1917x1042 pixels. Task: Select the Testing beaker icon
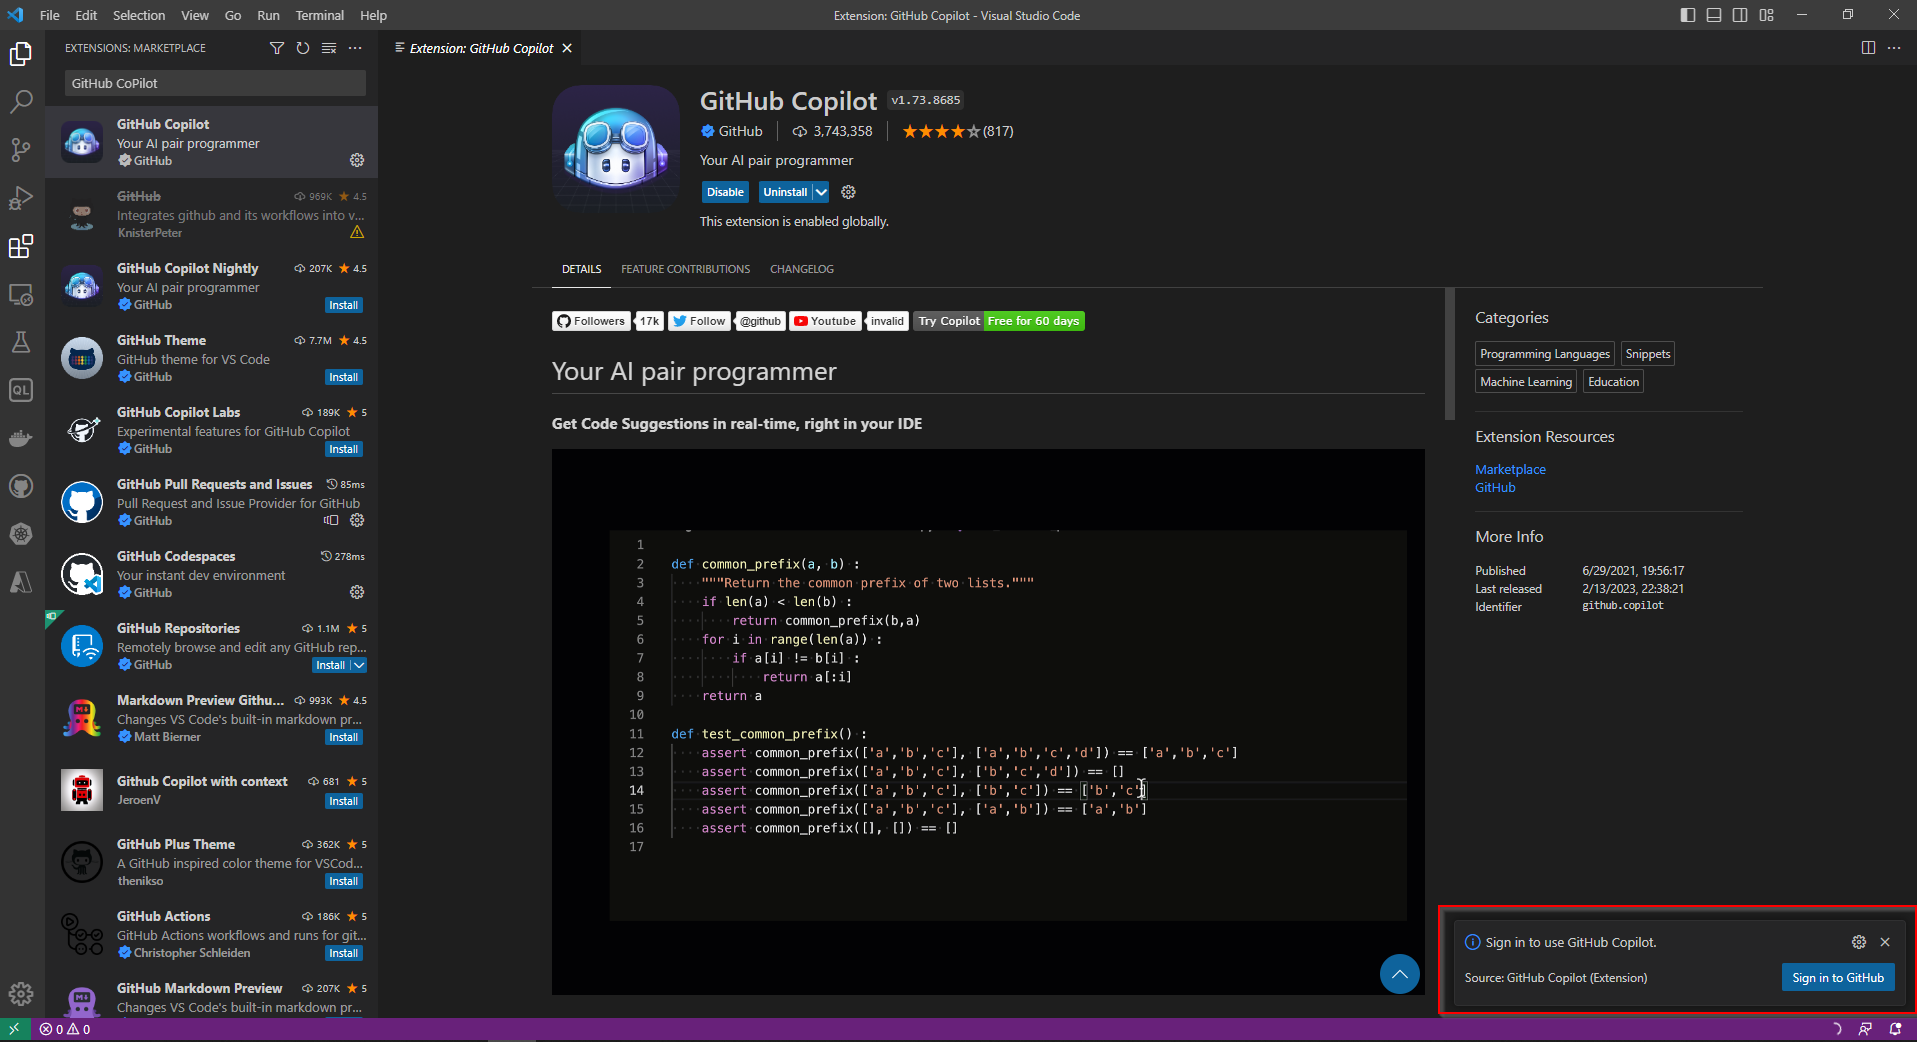pos(21,342)
